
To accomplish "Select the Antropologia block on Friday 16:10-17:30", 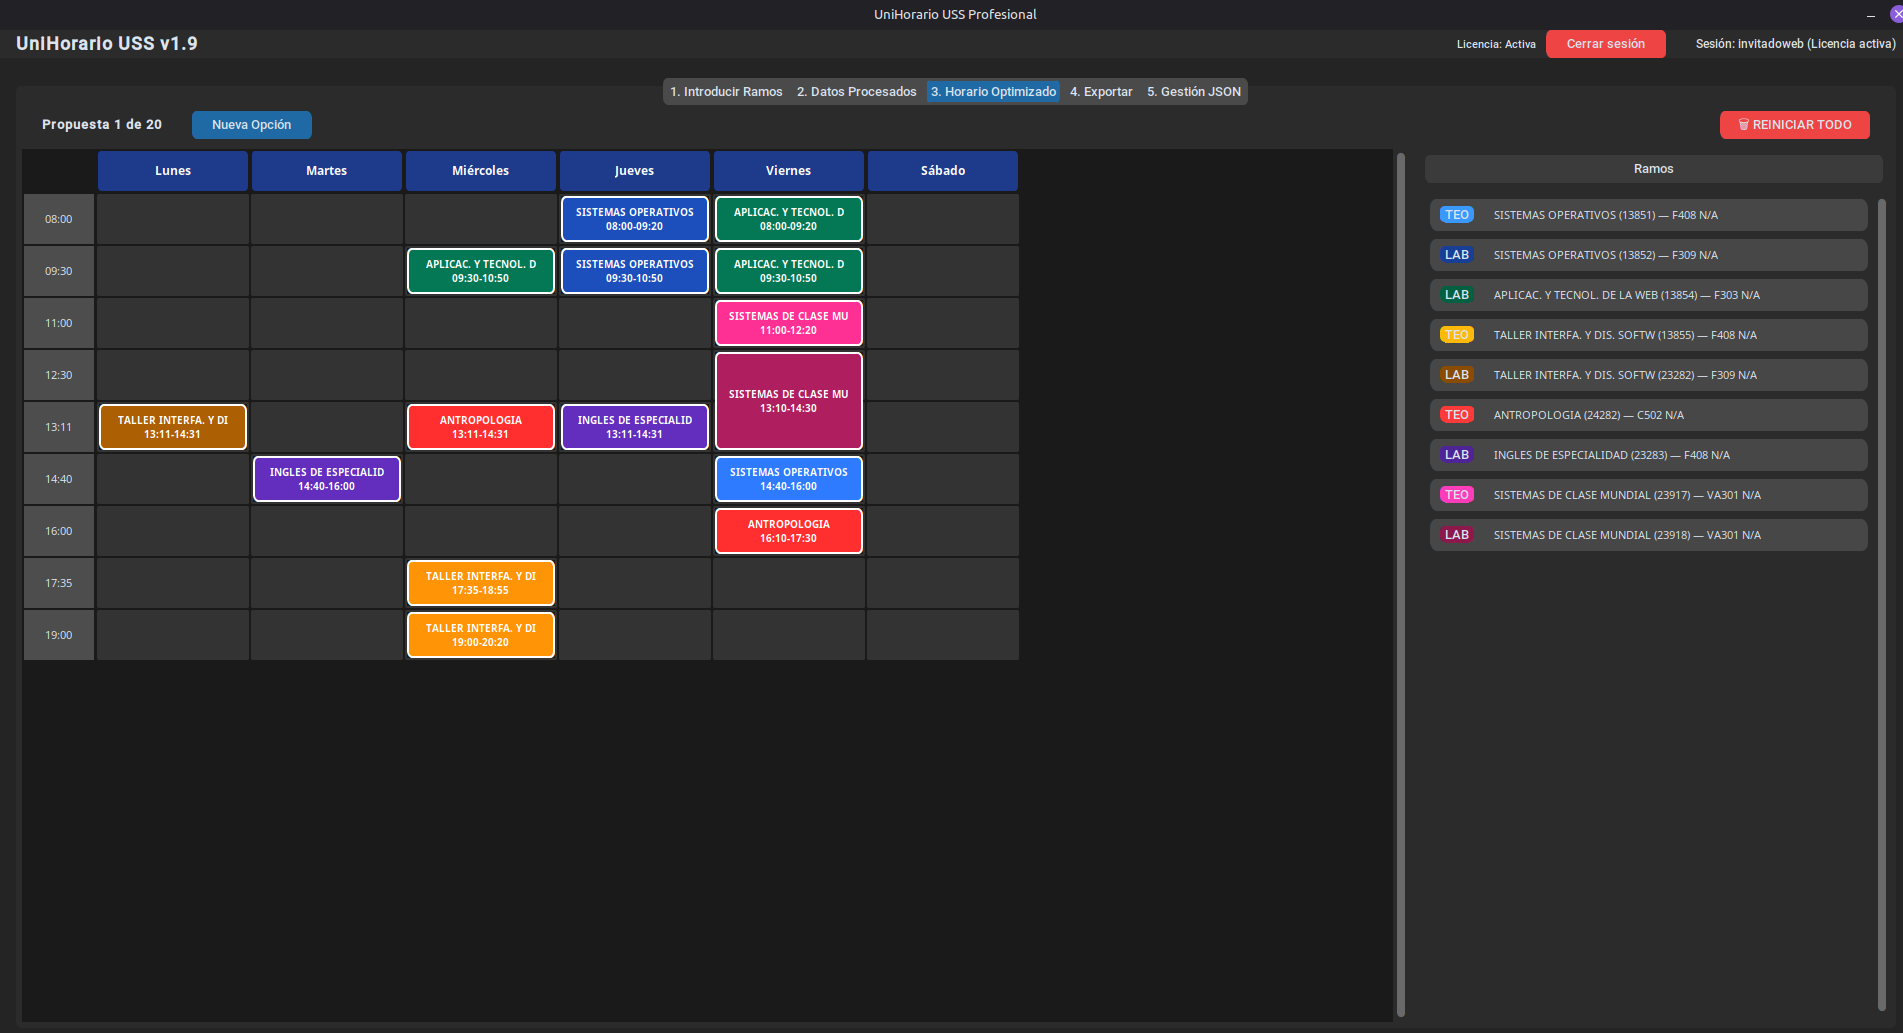I will coord(788,531).
